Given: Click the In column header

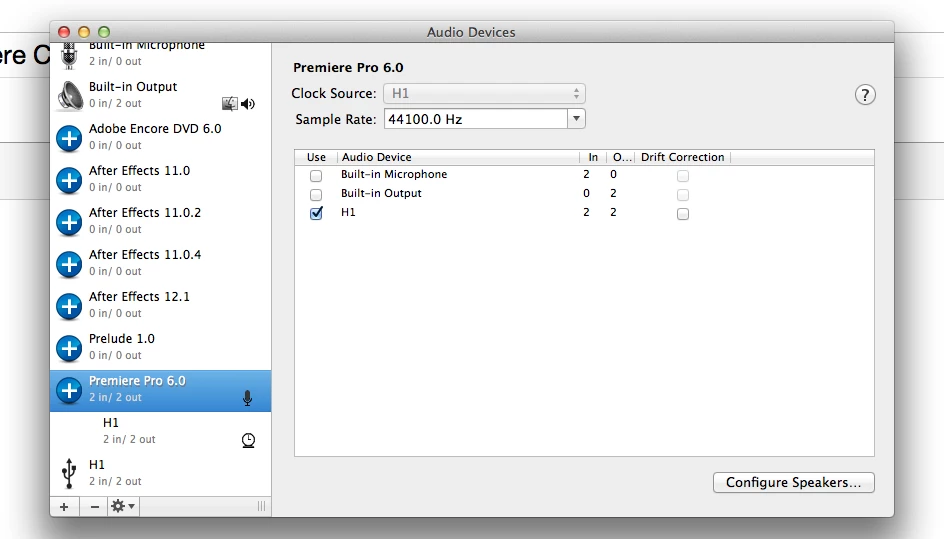Looking at the screenshot, I should pyautogui.click(x=593, y=157).
